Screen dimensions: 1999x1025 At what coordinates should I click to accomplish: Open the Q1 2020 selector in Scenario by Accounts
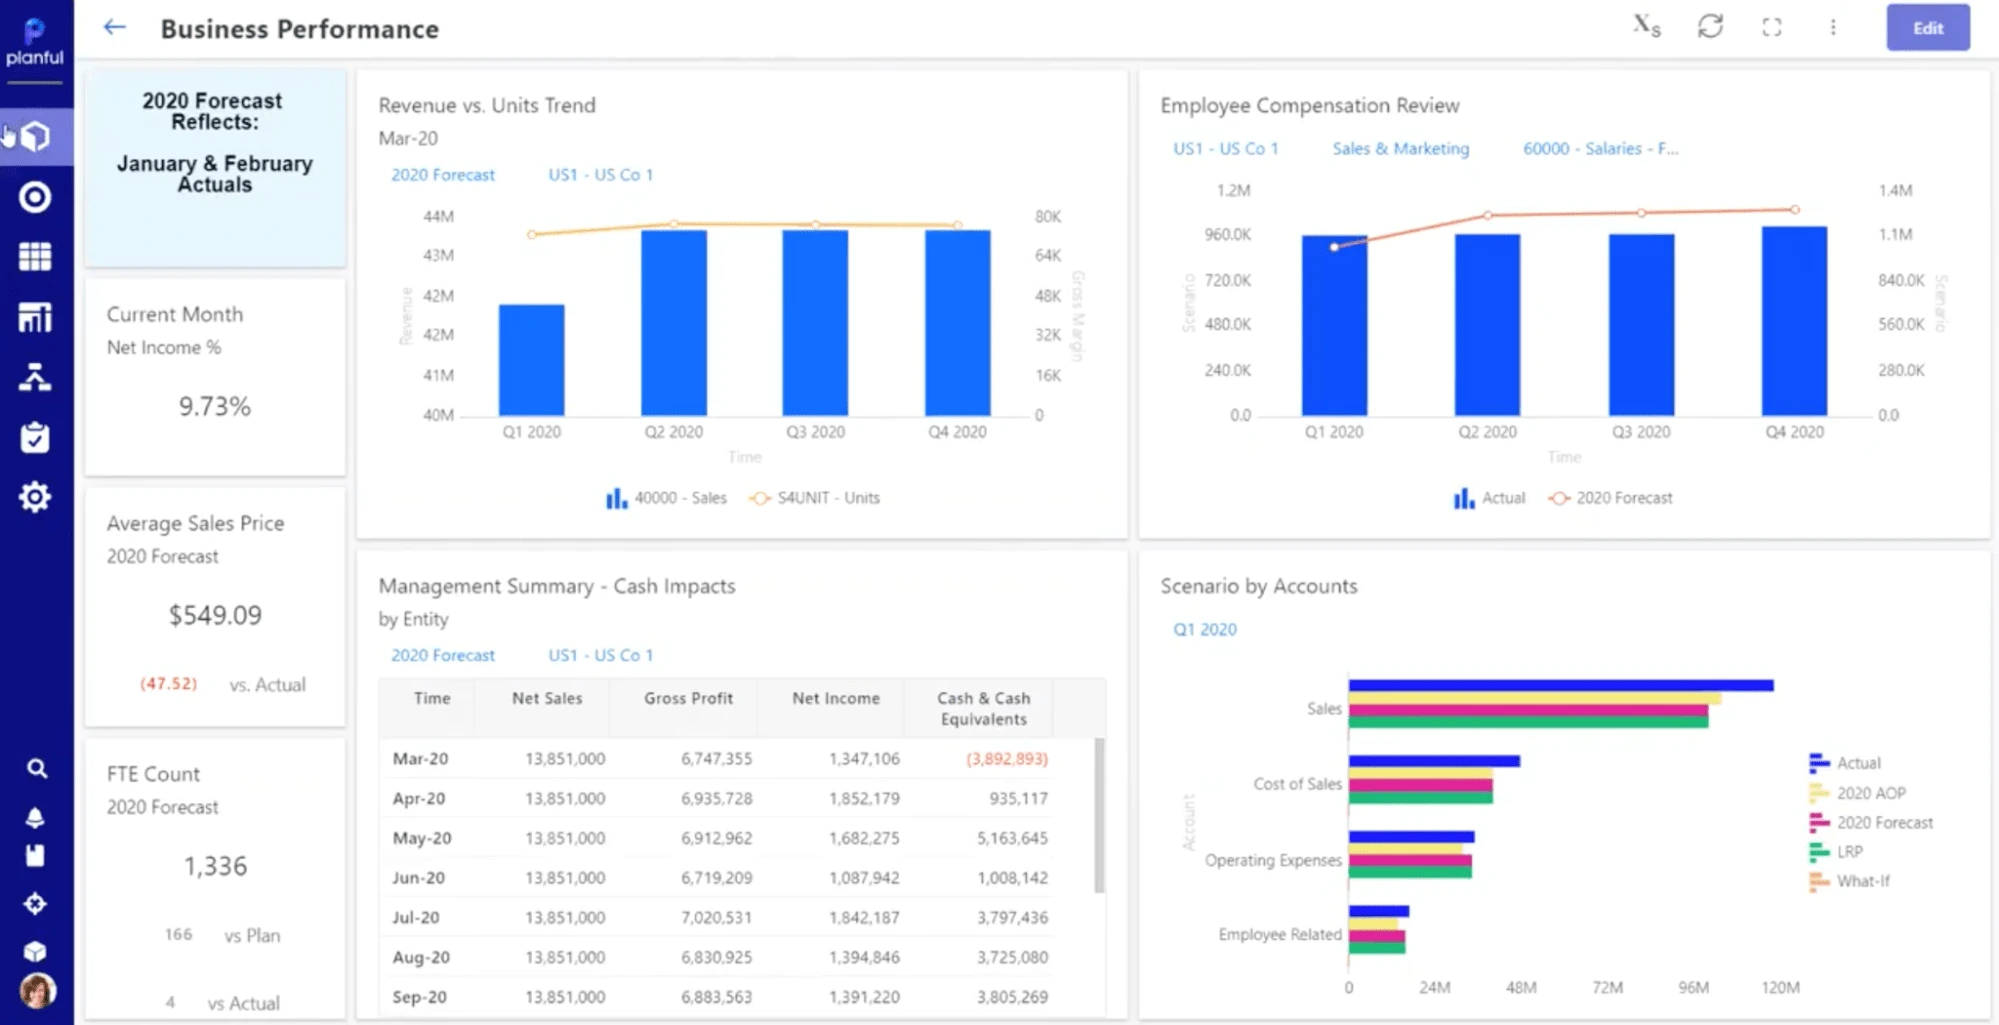coord(1205,629)
